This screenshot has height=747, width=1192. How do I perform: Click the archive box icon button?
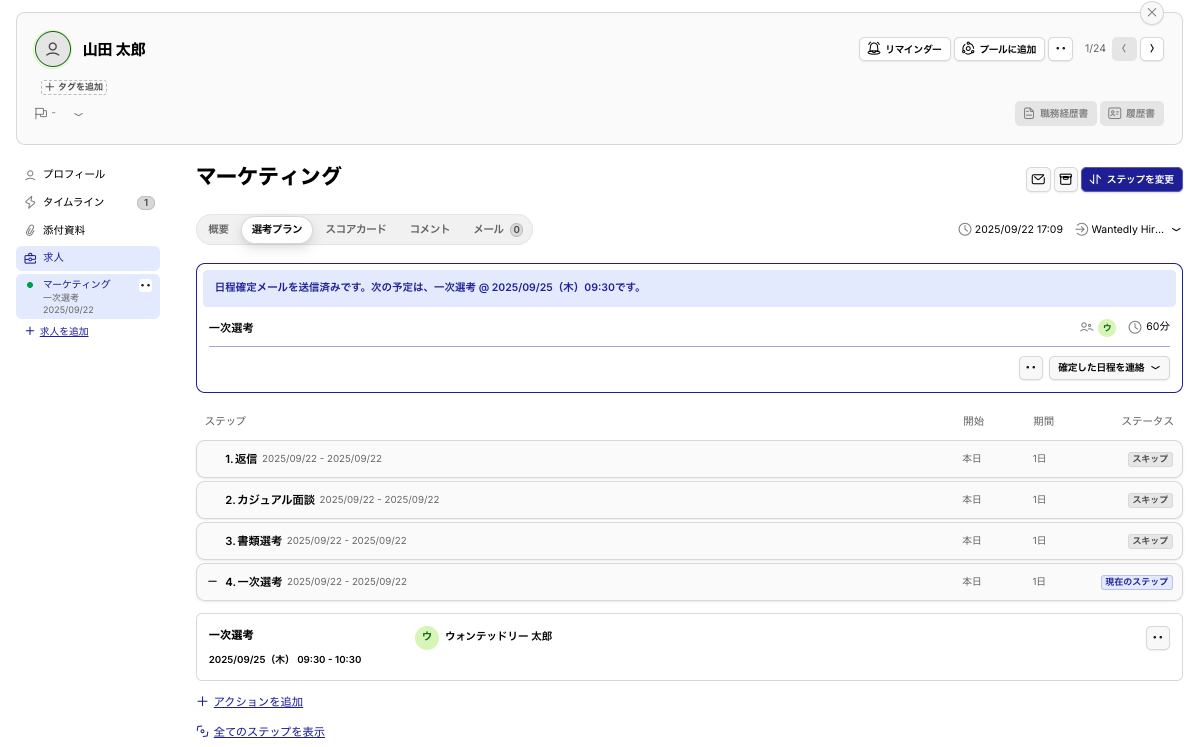click(x=1066, y=179)
